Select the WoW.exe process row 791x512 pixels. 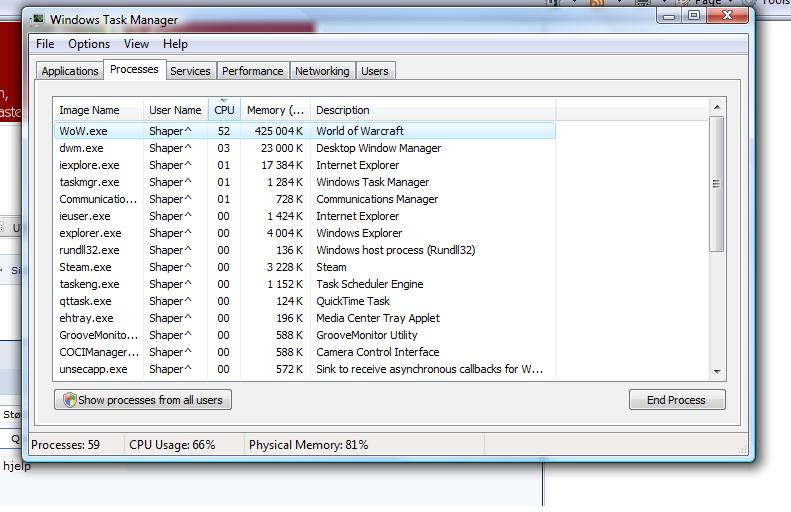coord(305,131)
